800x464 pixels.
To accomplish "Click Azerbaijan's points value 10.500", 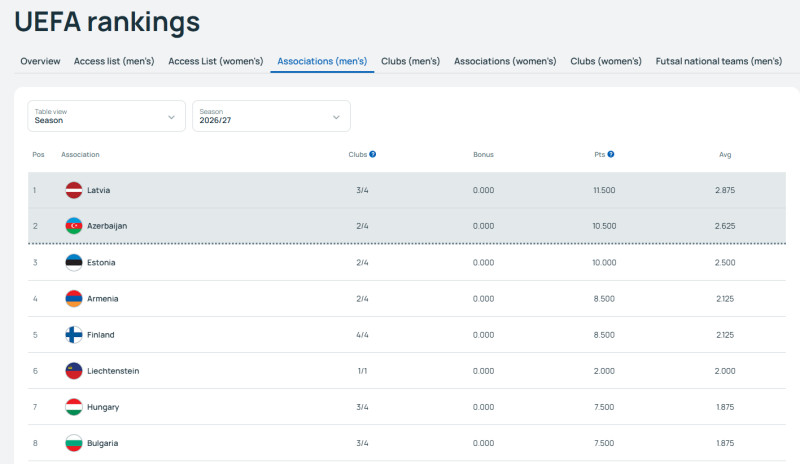I will (x=604, y=226).
